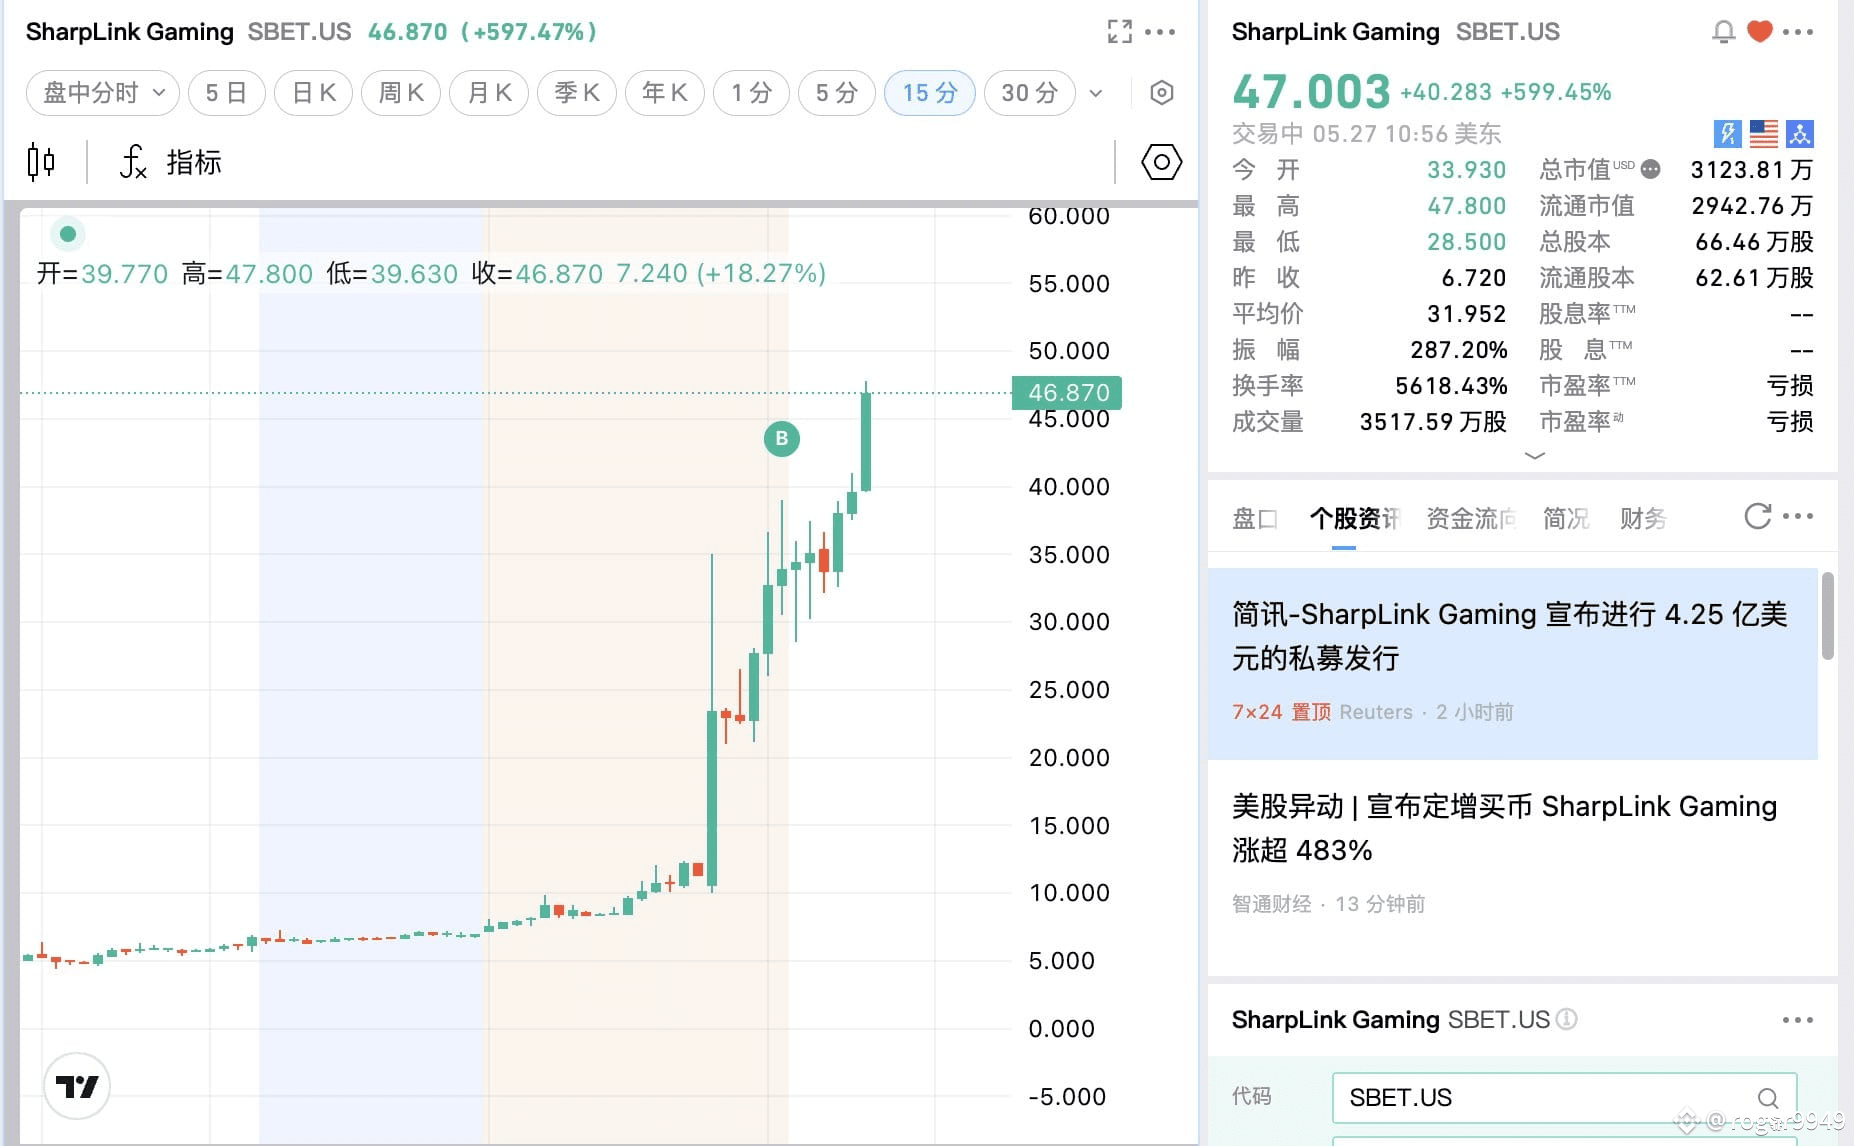Click info icon beside SBET.US title
The image size is (1854, 1146).
tap(1567, 1019)
